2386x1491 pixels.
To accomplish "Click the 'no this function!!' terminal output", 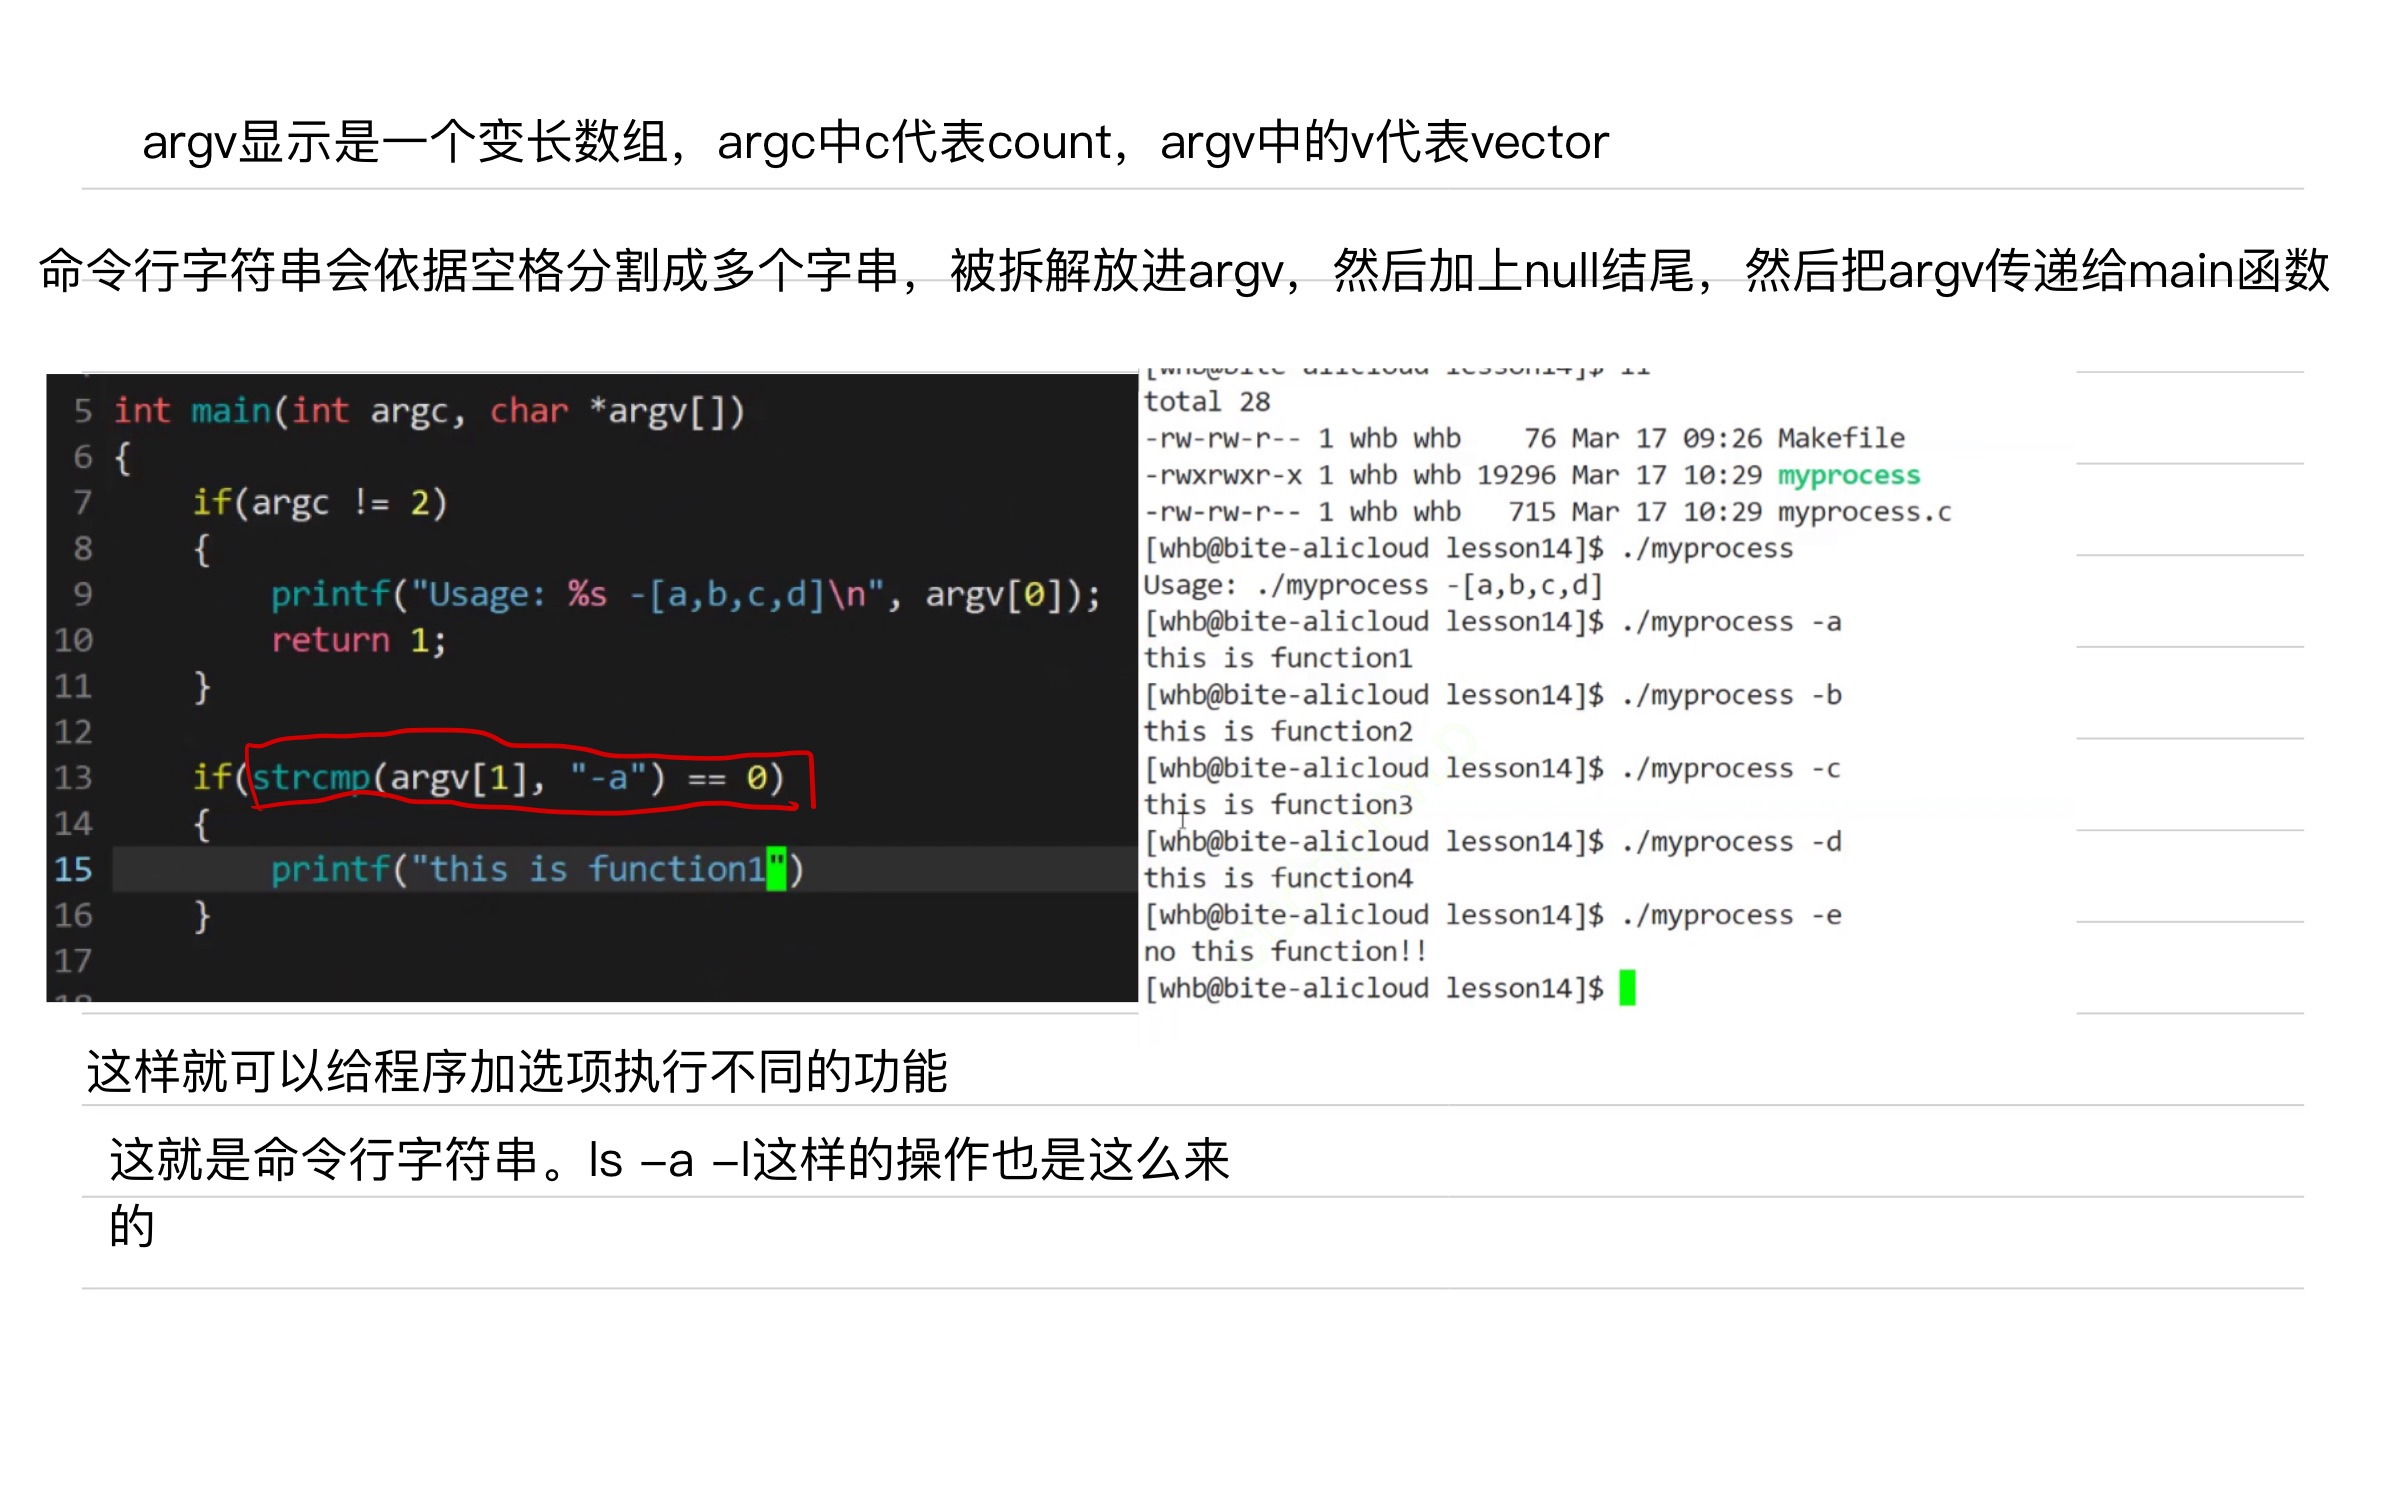I will pos(1285,951).
